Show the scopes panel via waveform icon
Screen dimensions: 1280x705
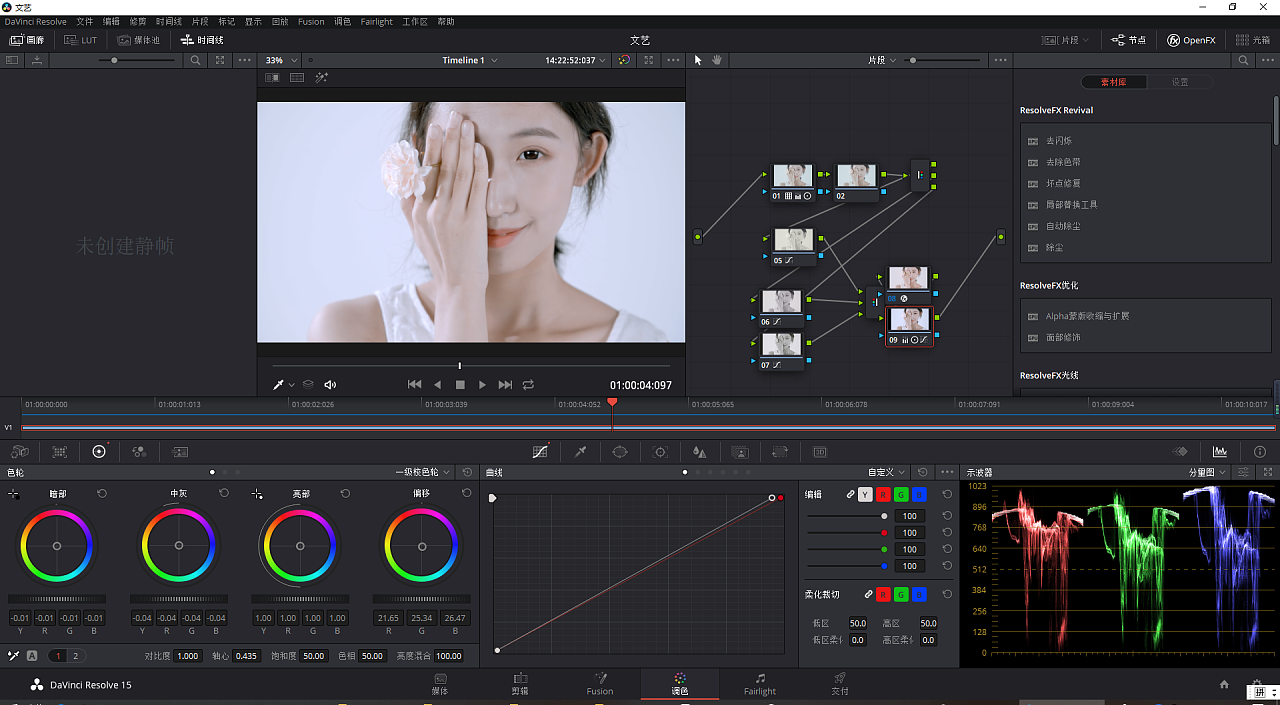coord(1220,452)
